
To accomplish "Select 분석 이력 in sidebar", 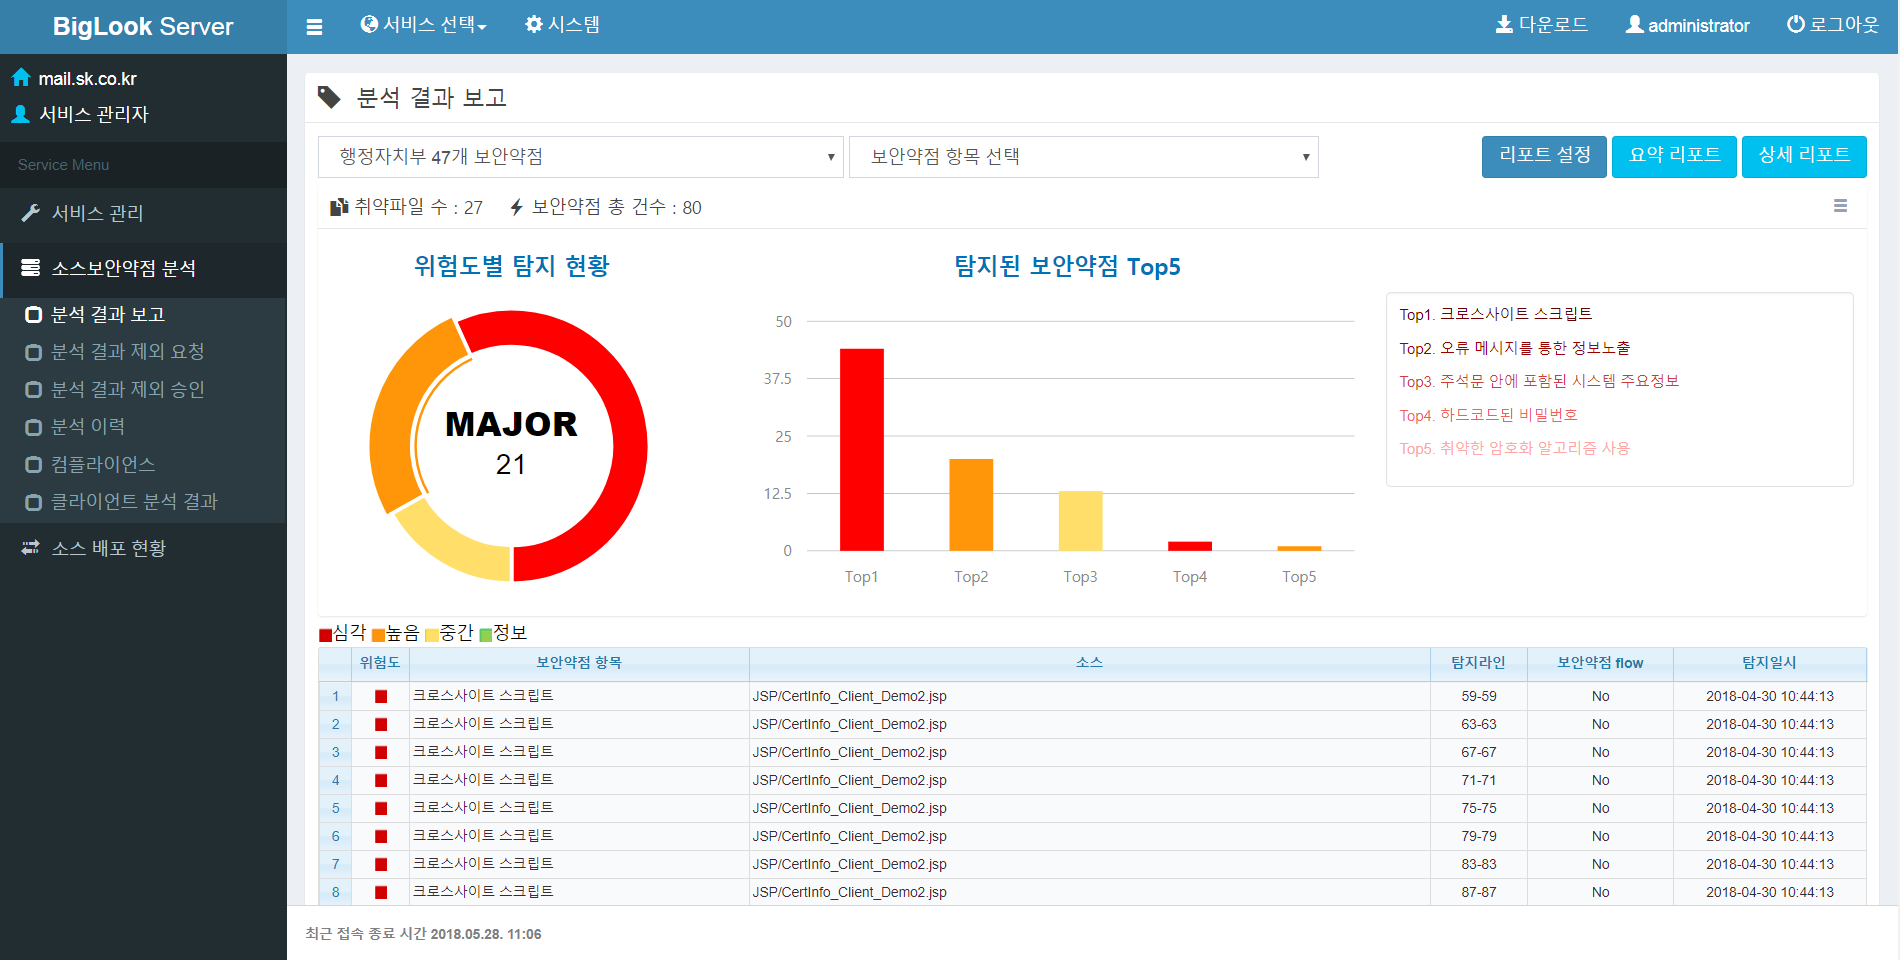I will [88, 427].
